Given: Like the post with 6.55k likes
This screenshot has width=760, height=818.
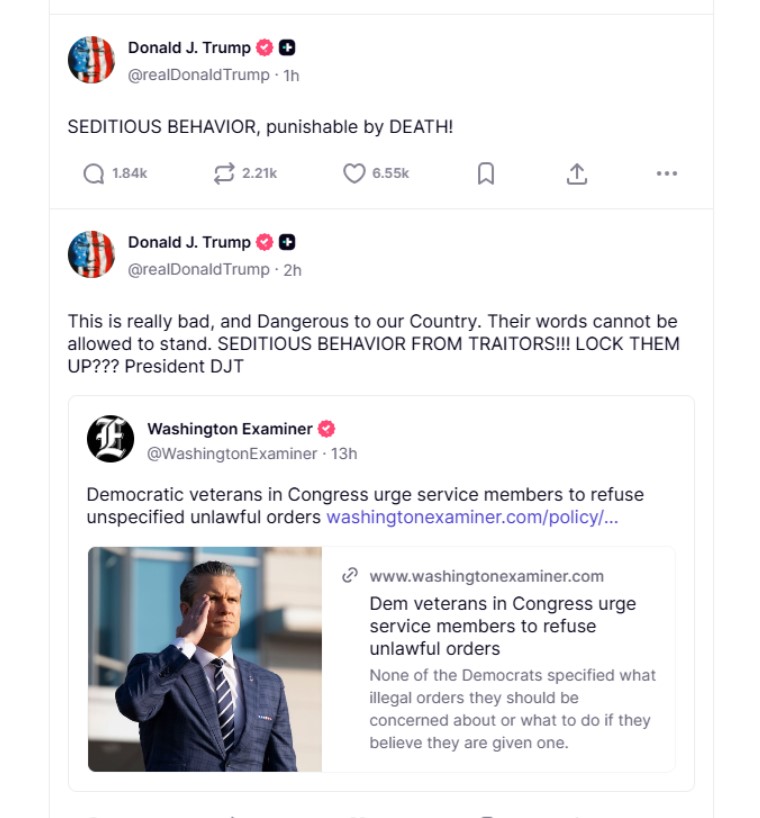Looking at the screenshot, I should pyautogui.click(x=355, y=174).
